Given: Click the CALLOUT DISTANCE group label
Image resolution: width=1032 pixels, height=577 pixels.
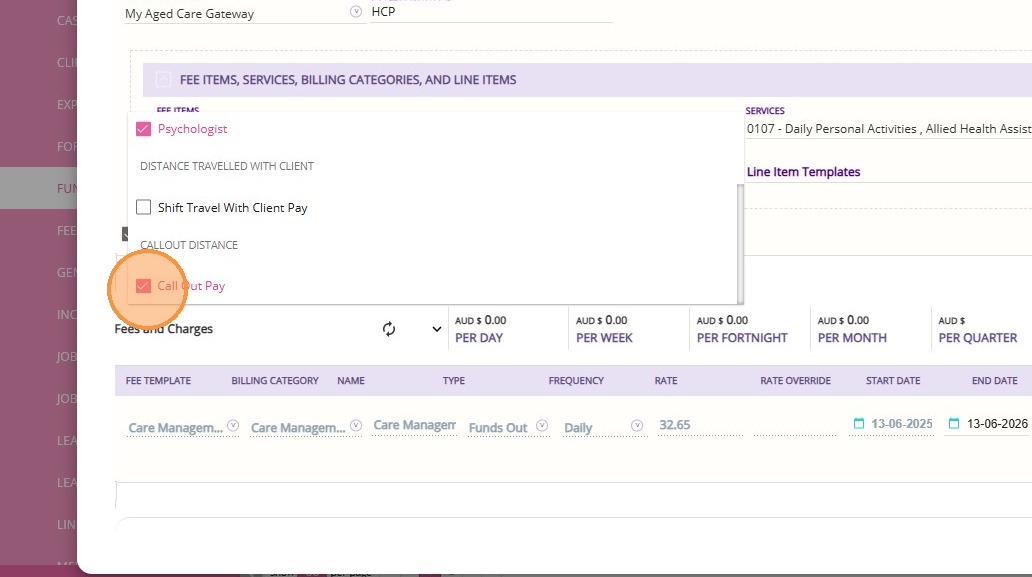Looking at the screenshot, I should 189,245.
